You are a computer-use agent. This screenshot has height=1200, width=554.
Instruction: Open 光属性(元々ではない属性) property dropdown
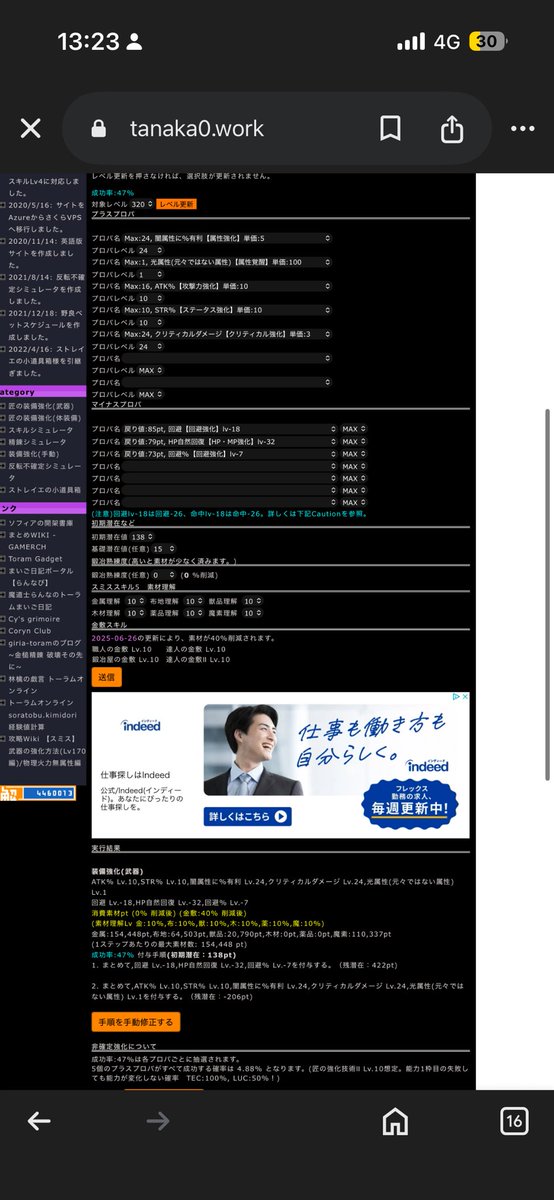tap(227, 262)
